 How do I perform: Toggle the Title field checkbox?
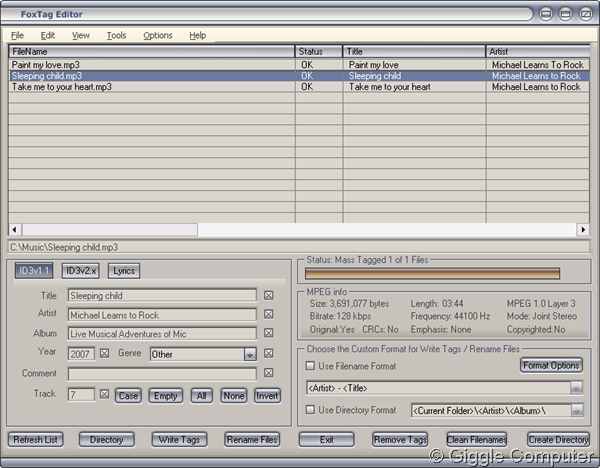pos(269,295)
